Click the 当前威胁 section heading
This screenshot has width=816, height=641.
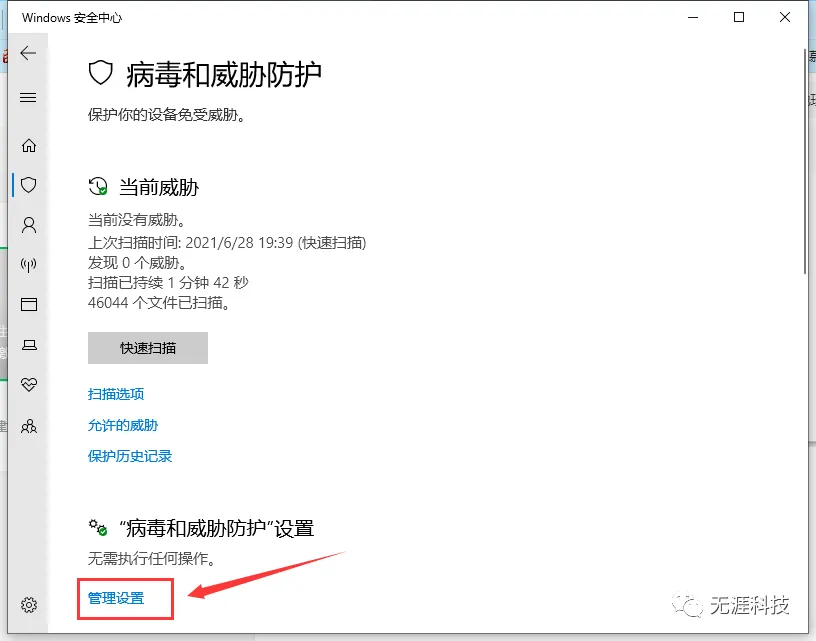(159, 187)
